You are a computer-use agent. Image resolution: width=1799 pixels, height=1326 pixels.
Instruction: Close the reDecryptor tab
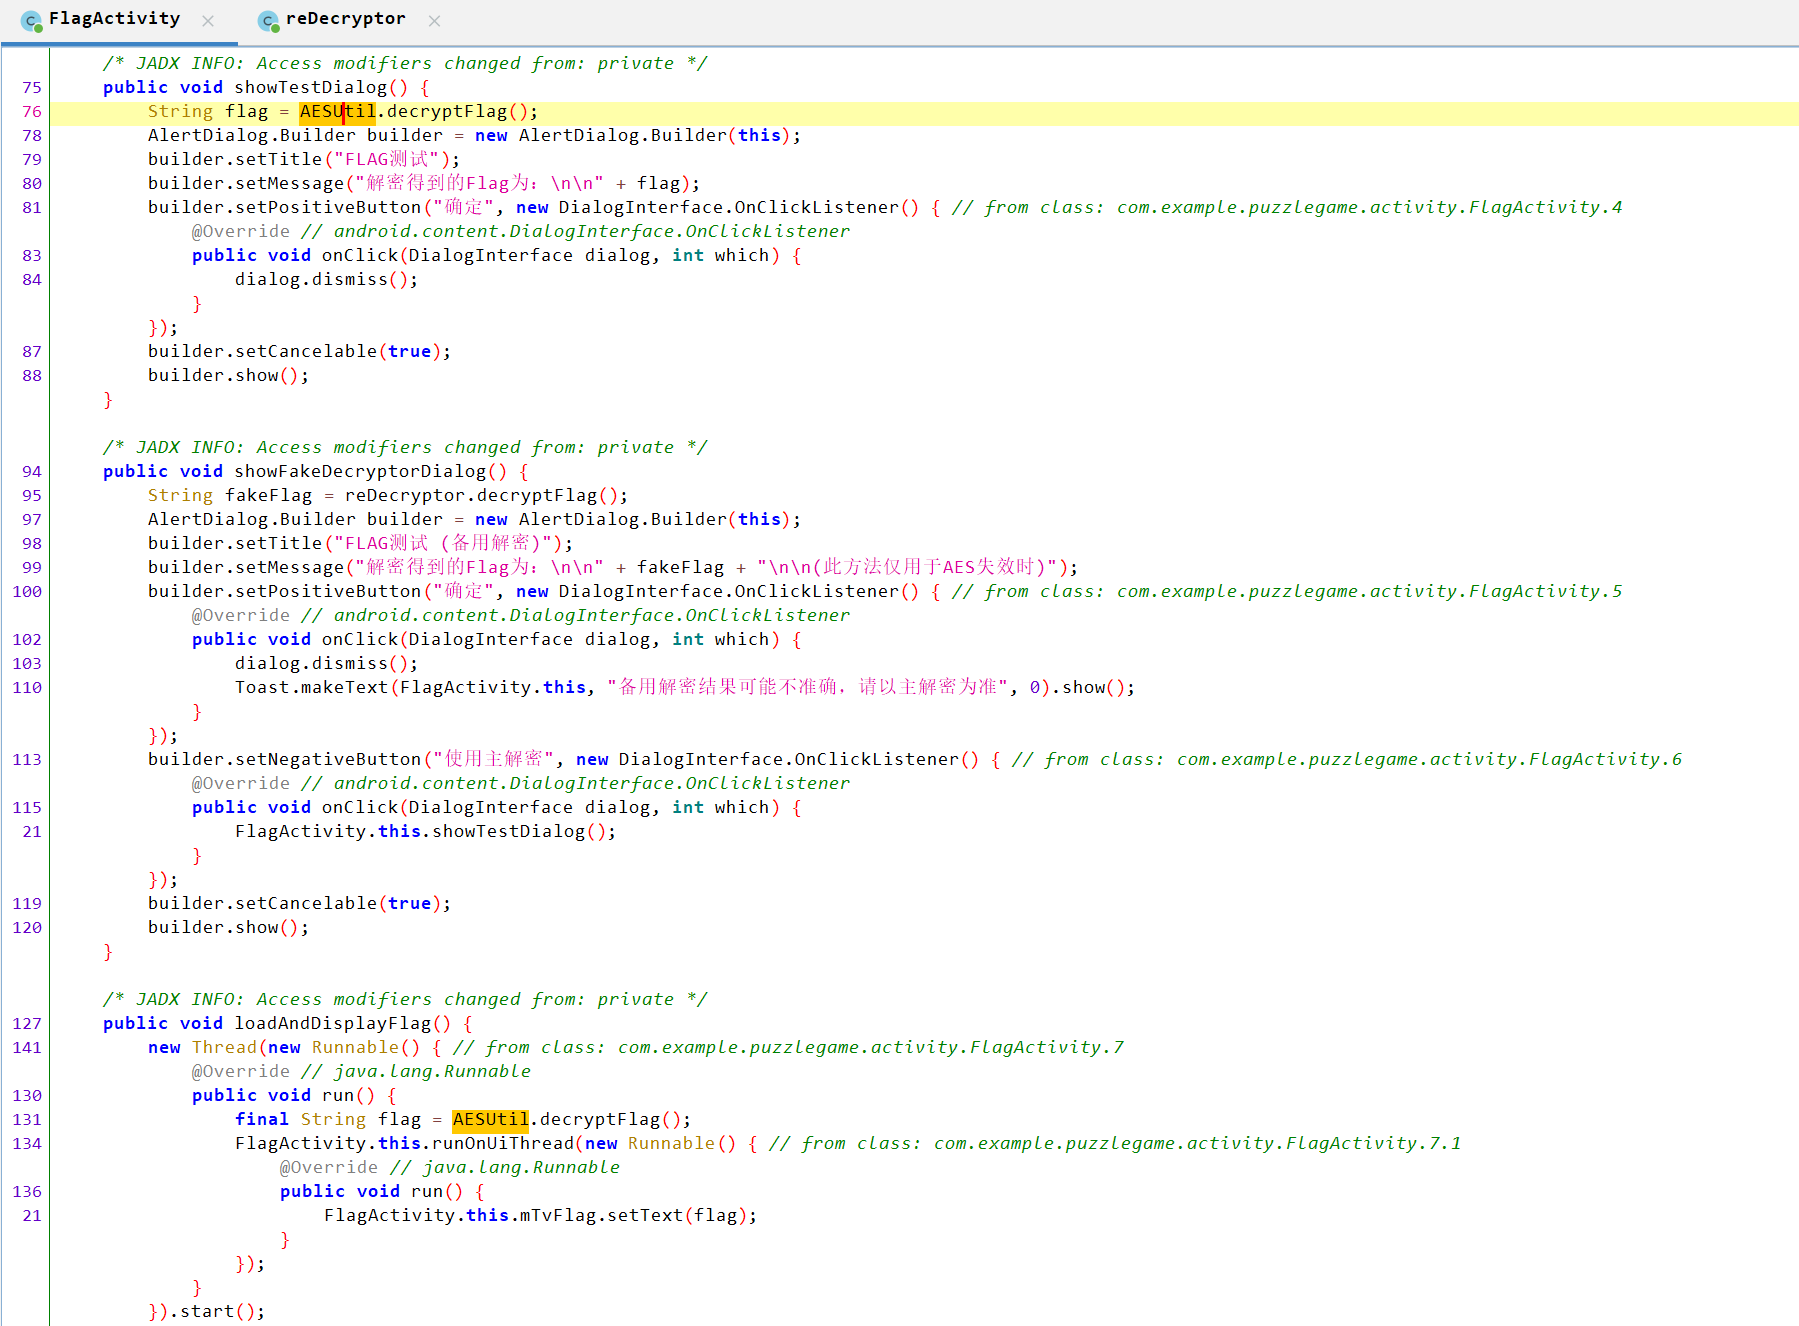(434, 21)
